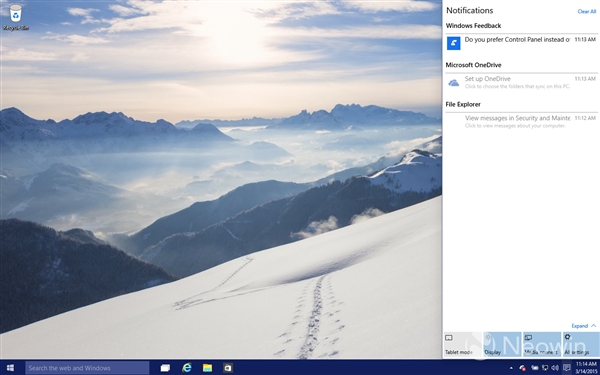
Task: Open network status tray icon
Action: coord(545,368)
